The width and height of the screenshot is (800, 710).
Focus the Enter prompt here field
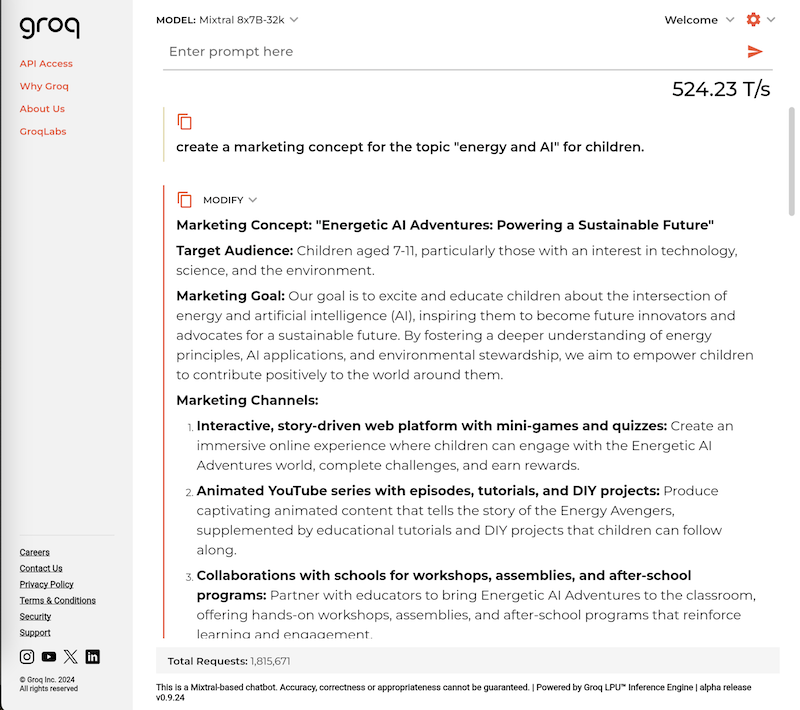[x=450, y=52]
